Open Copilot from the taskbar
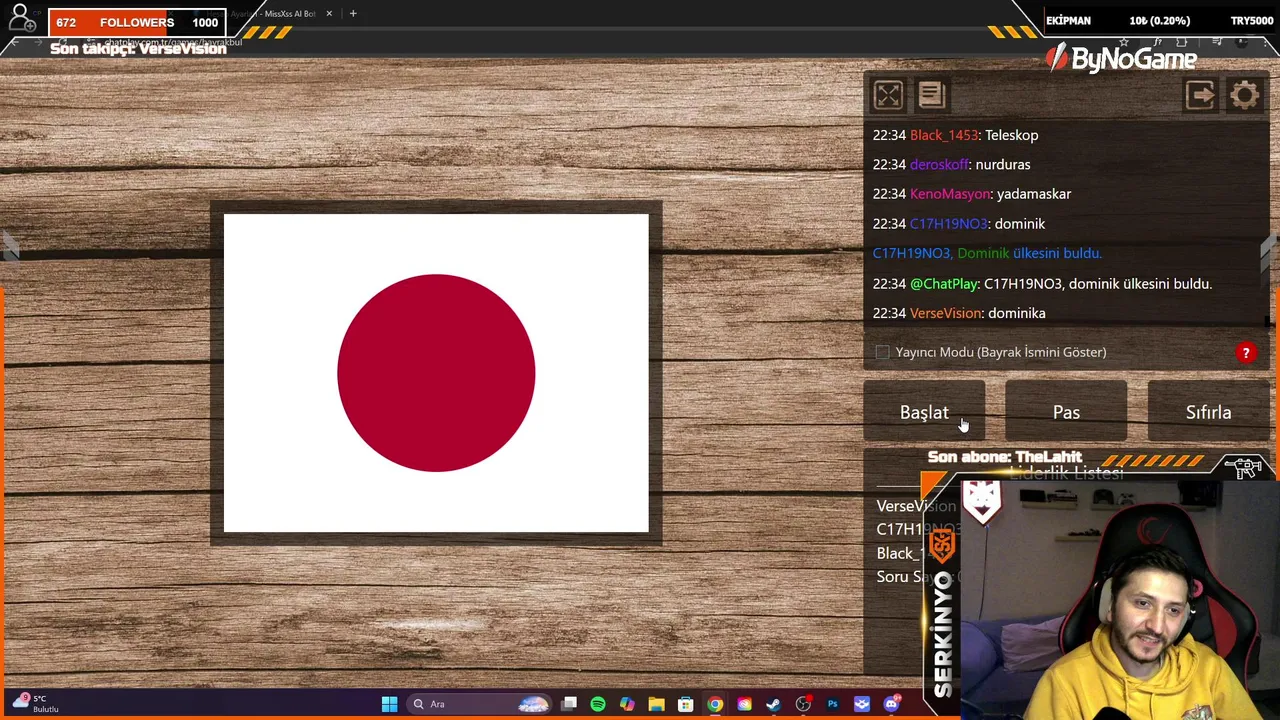 pyautogui.click(x=627, y=704)
